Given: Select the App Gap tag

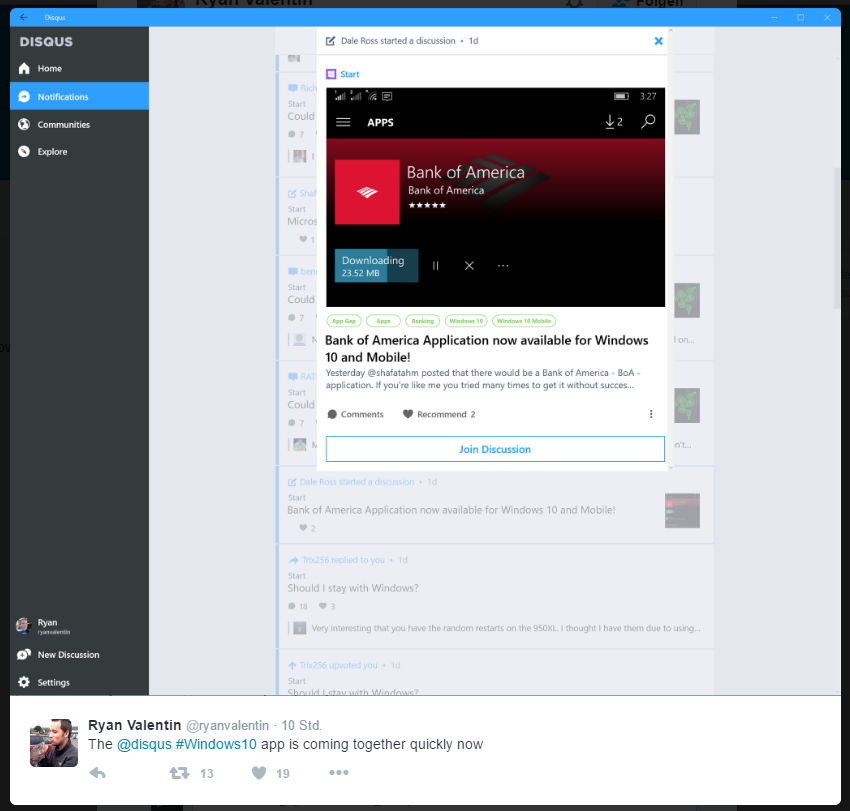Looking at the screenshot, I should (x=344, y=321).
